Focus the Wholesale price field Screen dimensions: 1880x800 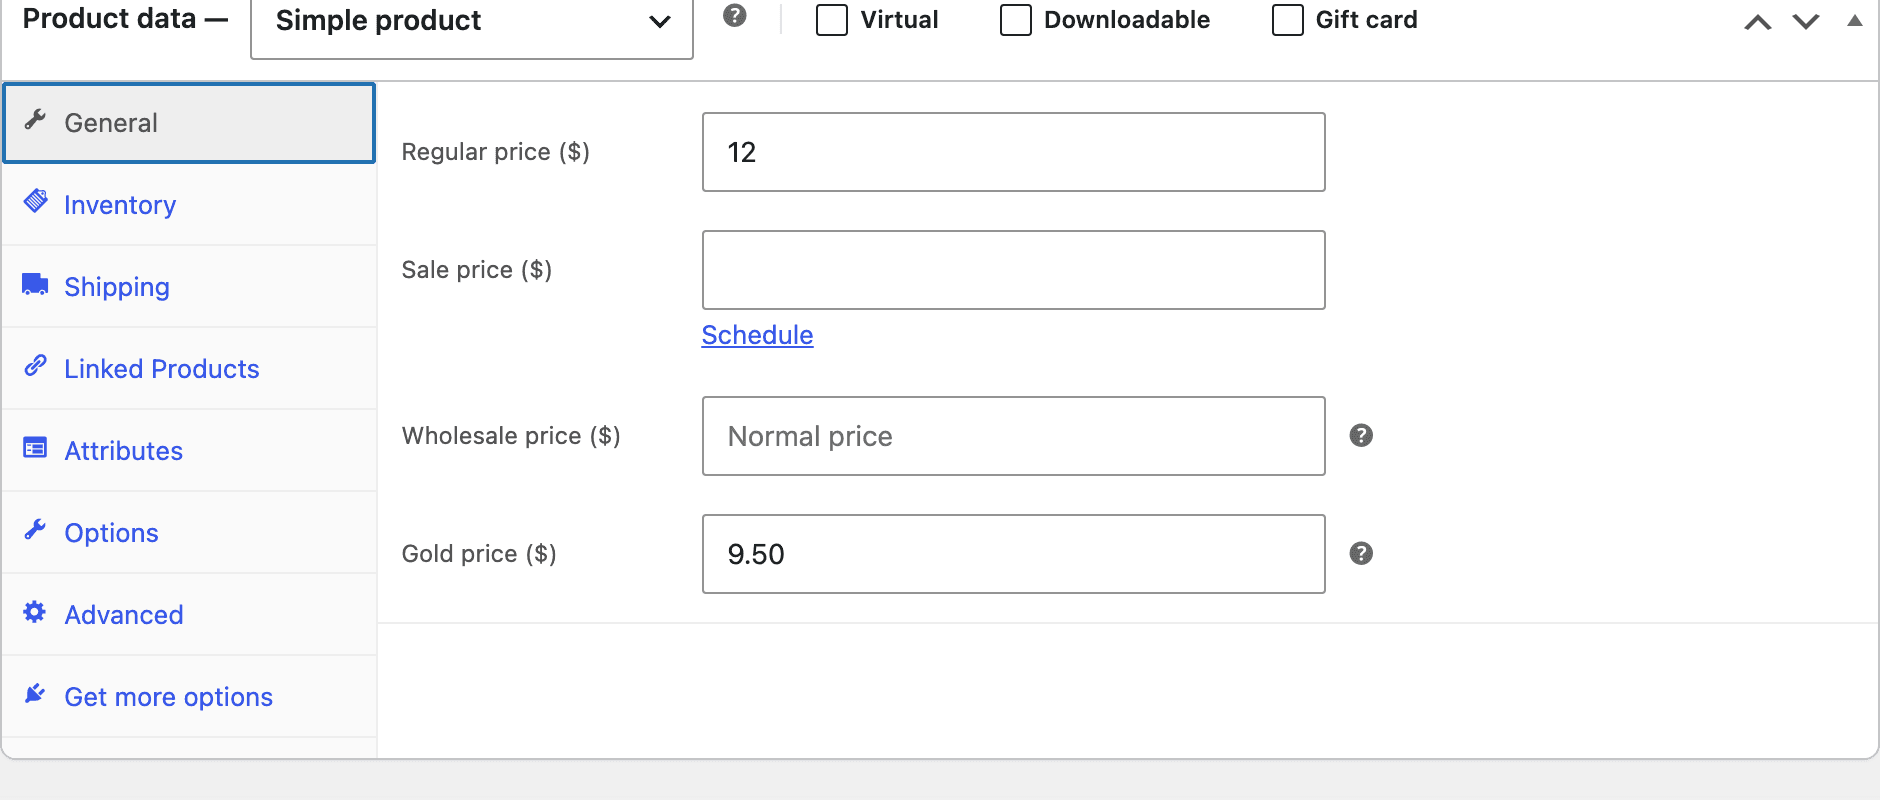[x=1014, y=436]
